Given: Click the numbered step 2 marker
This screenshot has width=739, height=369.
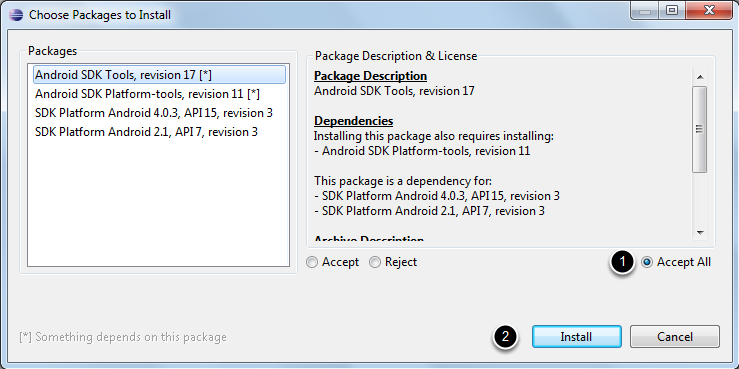Looking at the screenshot, I should 505,337.
